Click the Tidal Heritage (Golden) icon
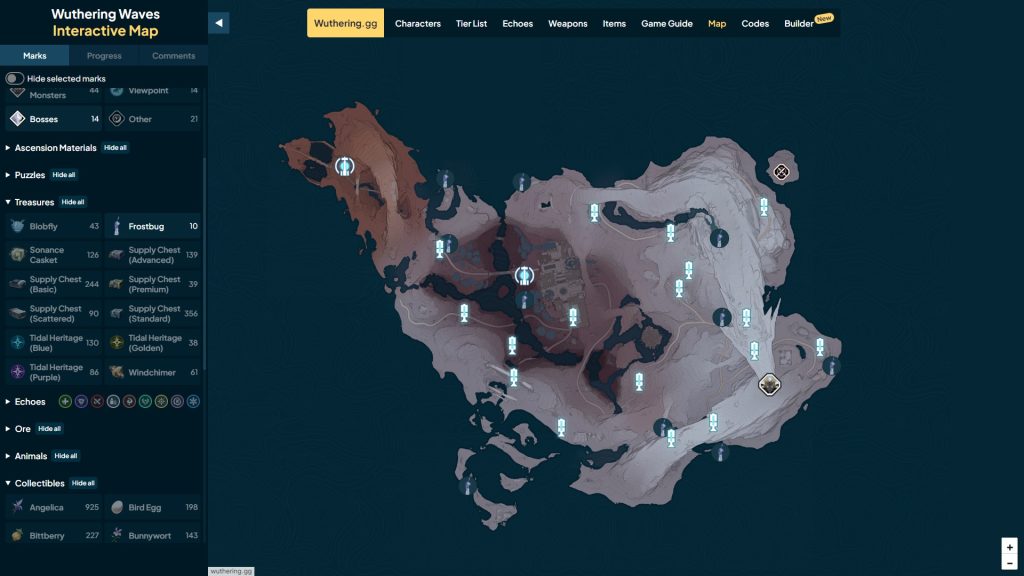 (117, 342)
